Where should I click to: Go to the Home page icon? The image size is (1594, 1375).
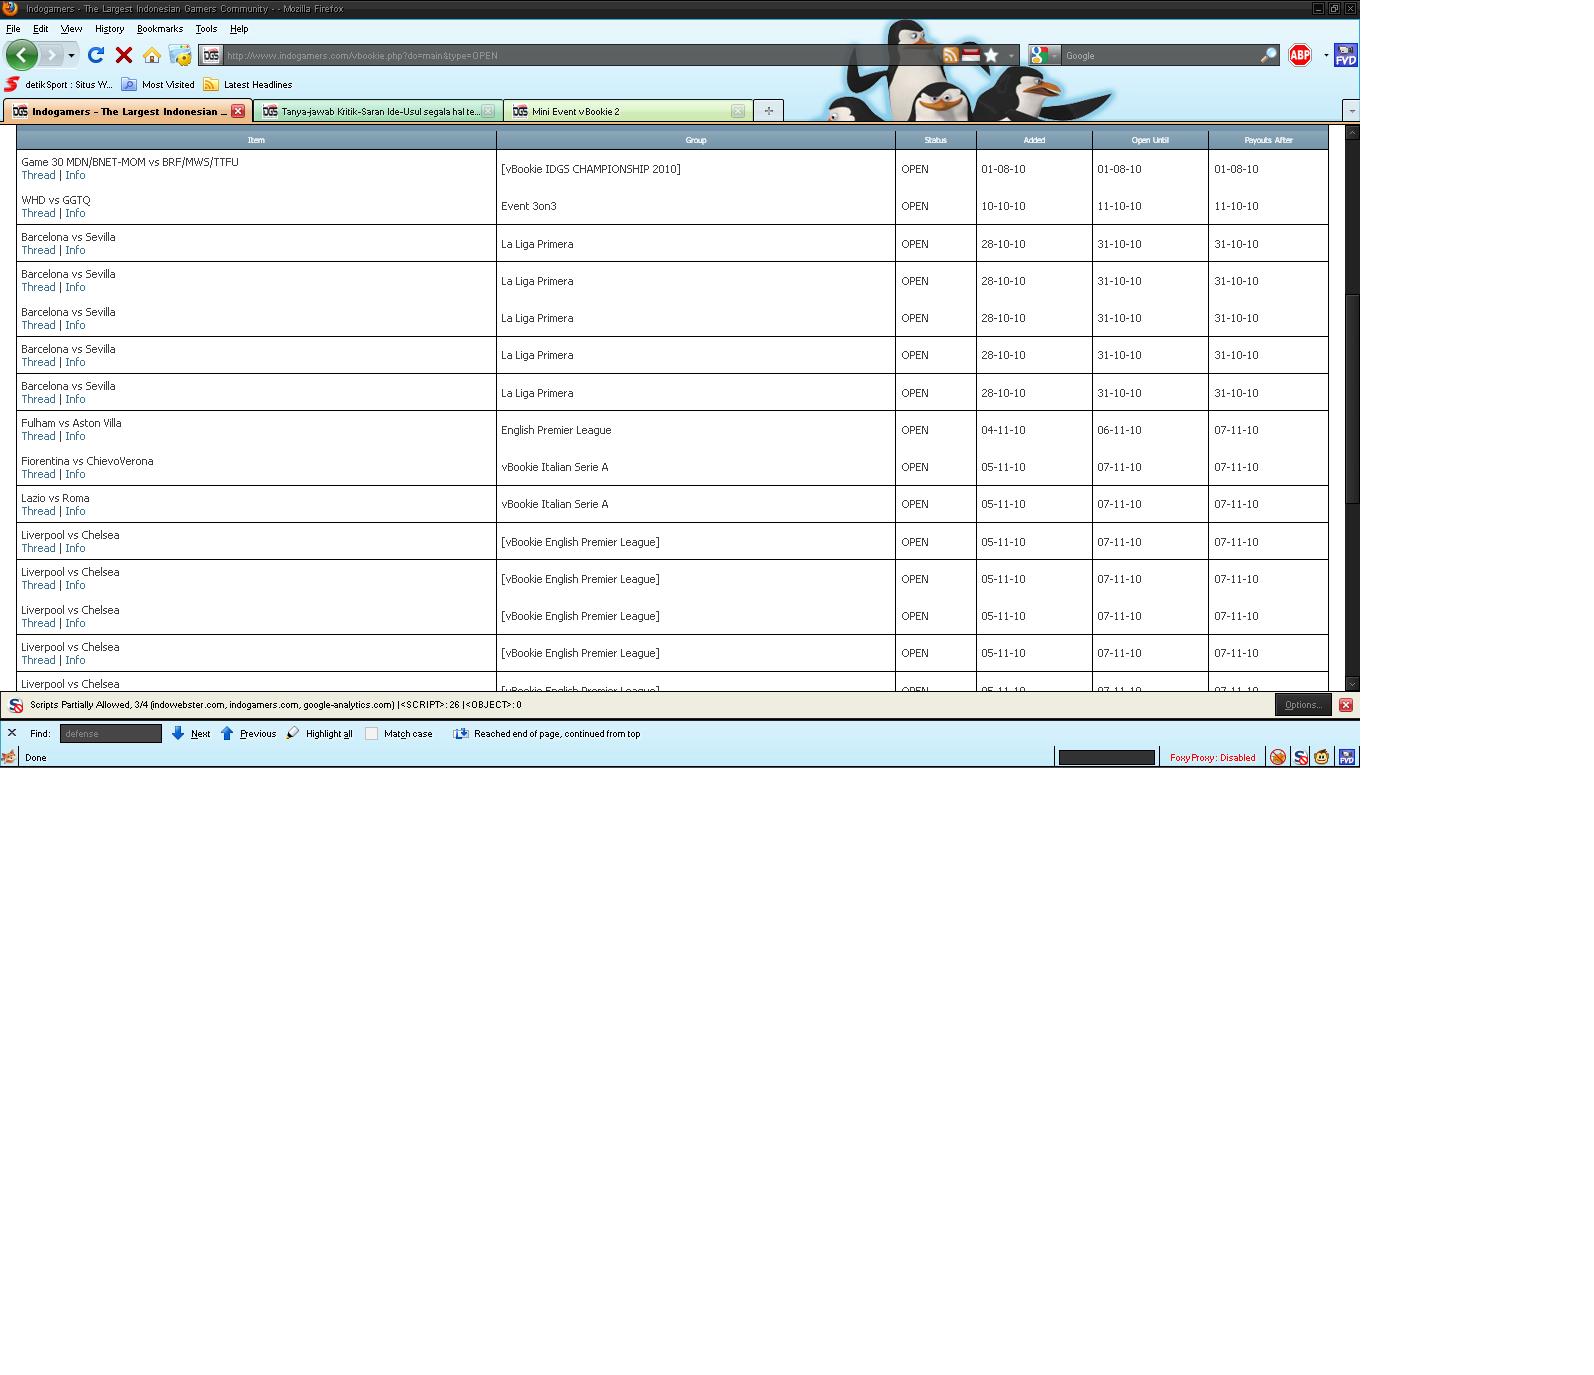[152, 55]
